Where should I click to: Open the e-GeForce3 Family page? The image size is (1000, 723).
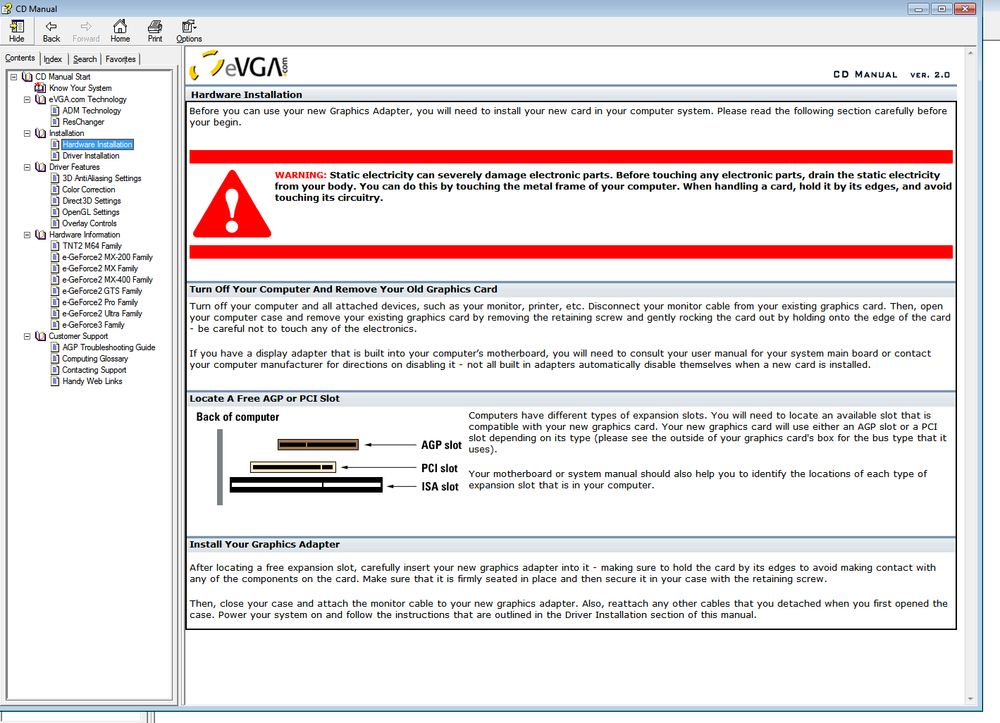(93, 324)
